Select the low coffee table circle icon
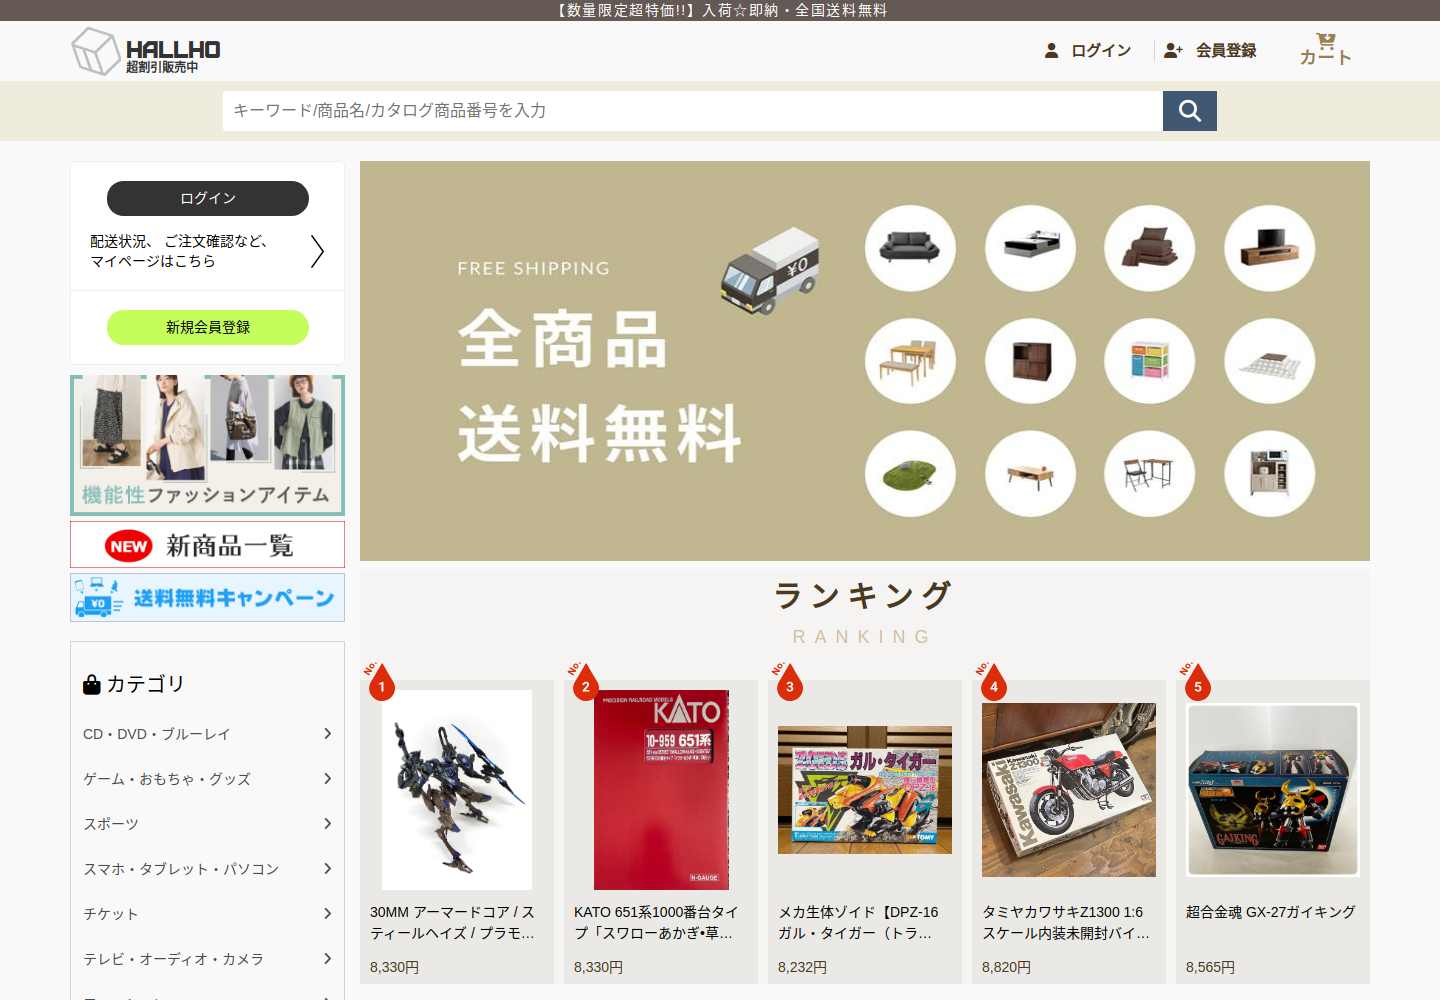Viewport: 1440px width, 1000px height. [x=1030, y=474]
